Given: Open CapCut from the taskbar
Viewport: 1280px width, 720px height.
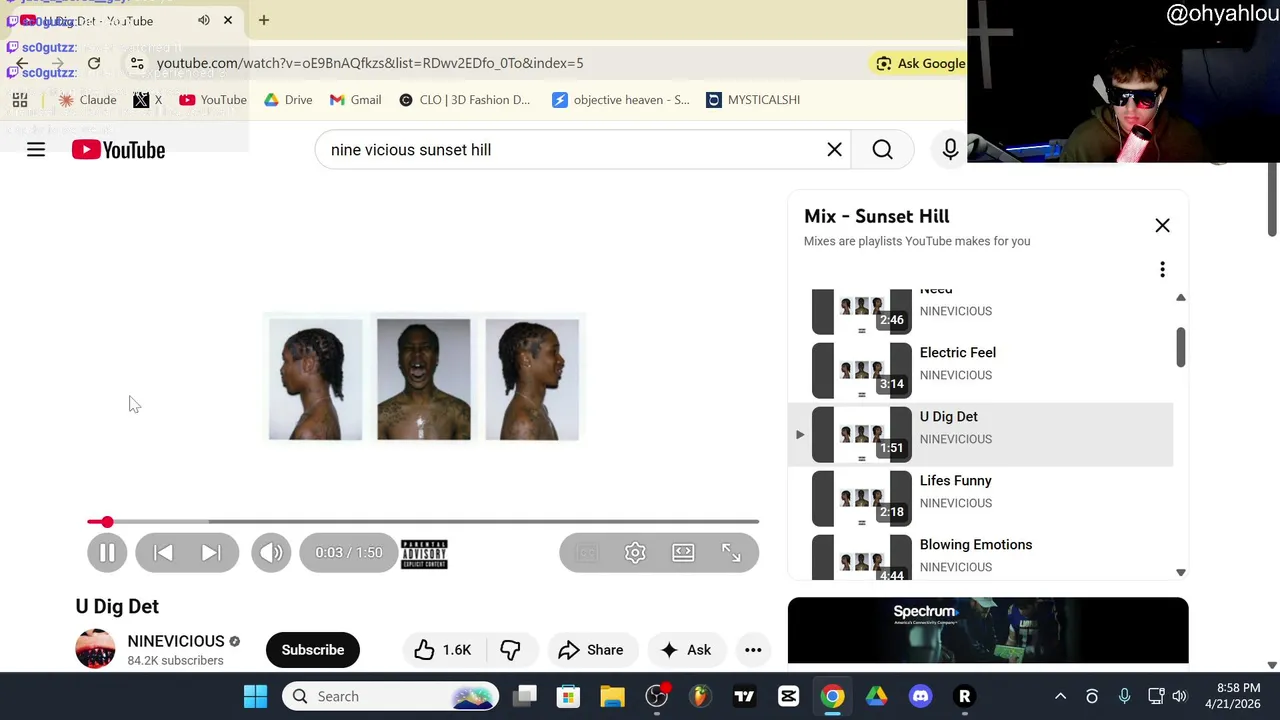Looking at the screenshot, I should click(x=788, y=696).
